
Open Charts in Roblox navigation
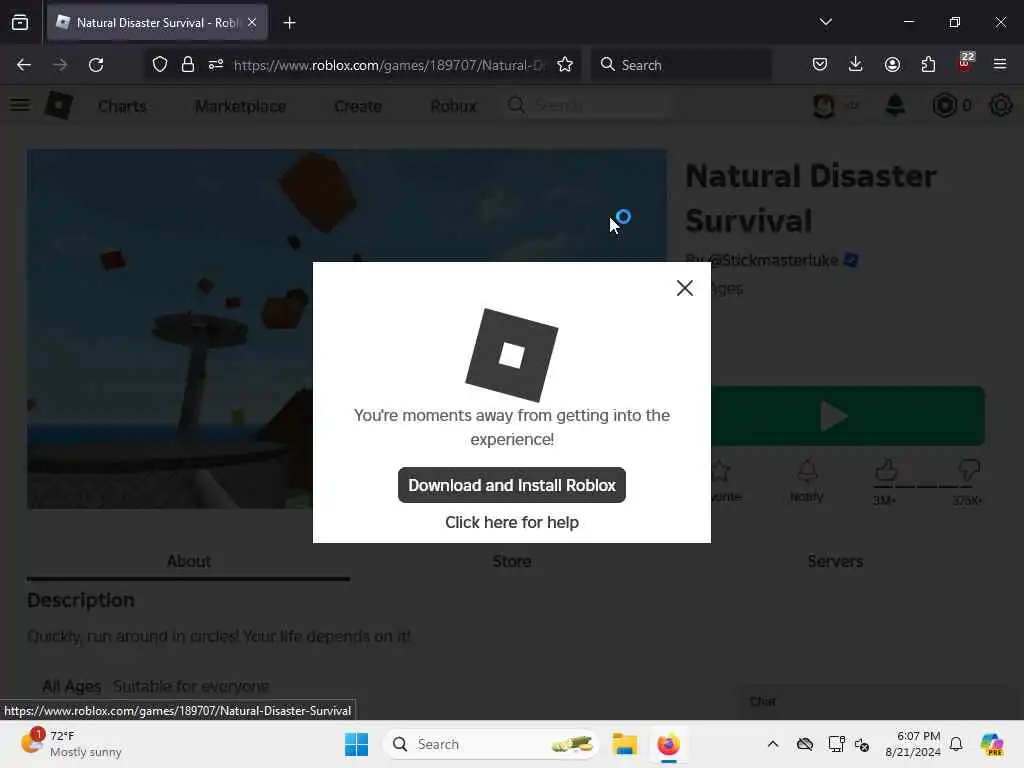tap(122, 106)
